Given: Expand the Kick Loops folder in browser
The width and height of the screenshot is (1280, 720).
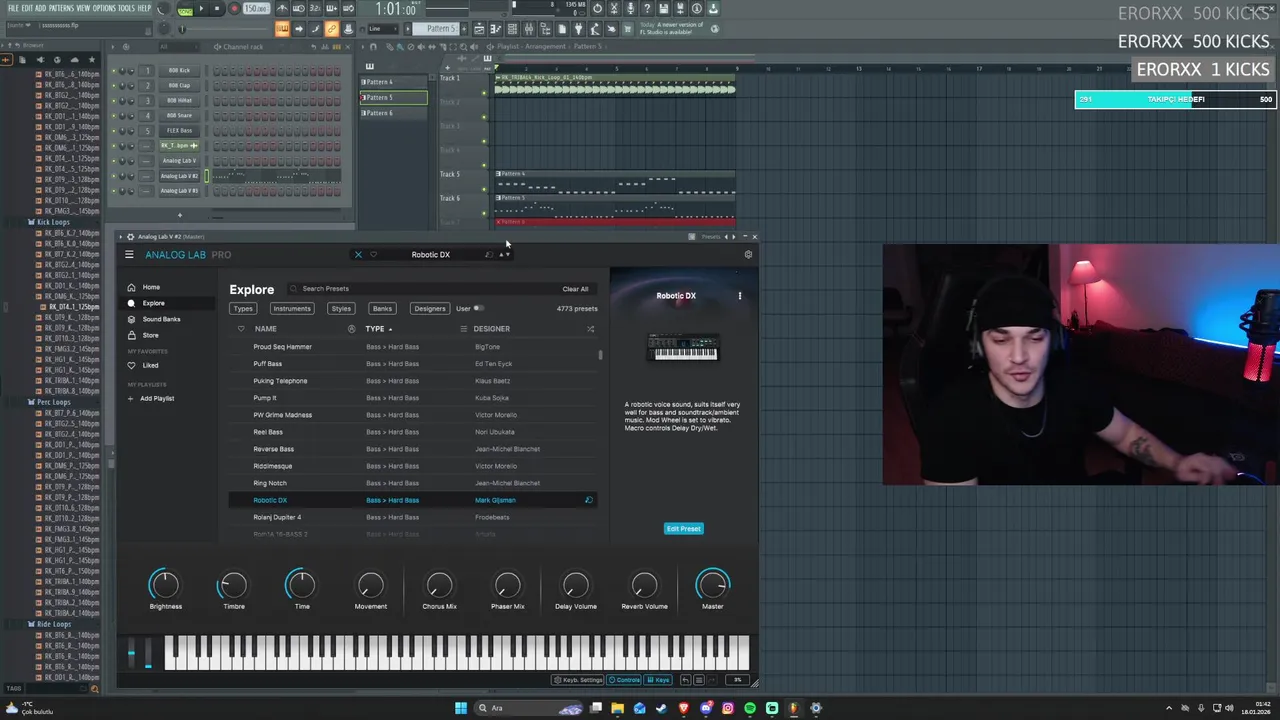Looking at the screenshot, I should (52, 222).
